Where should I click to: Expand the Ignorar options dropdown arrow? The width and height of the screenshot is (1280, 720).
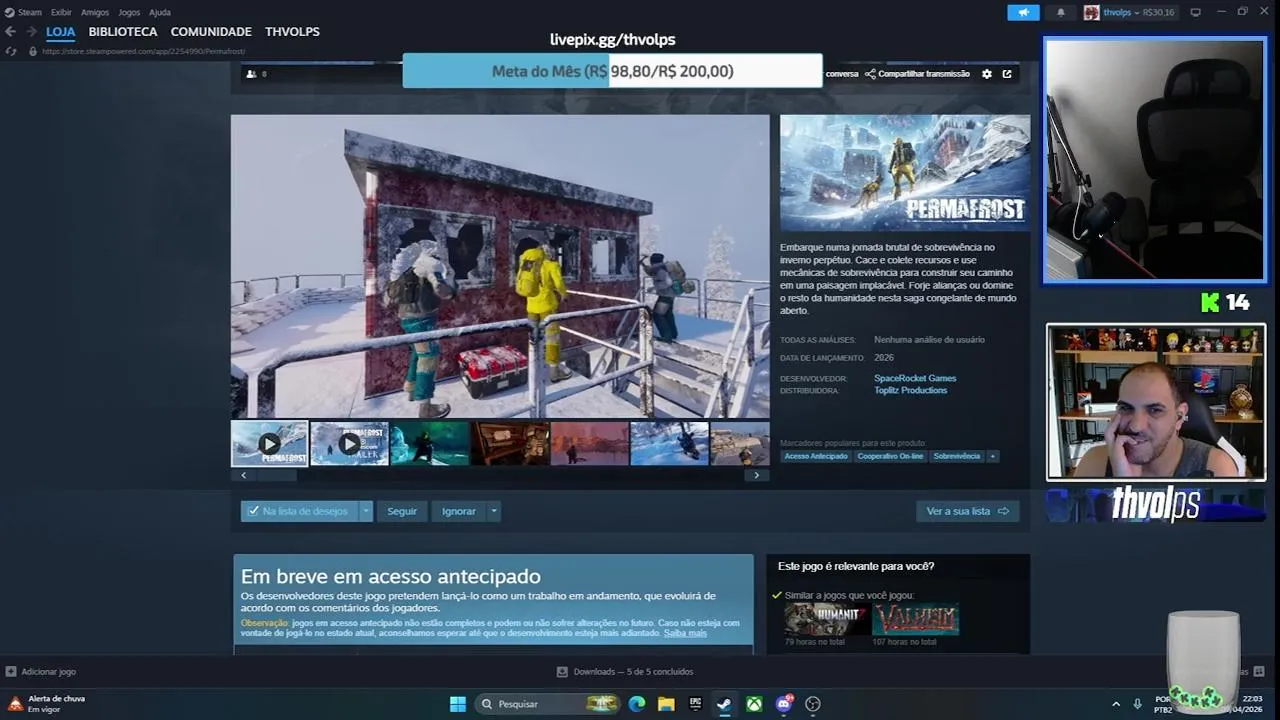point(493,511)
